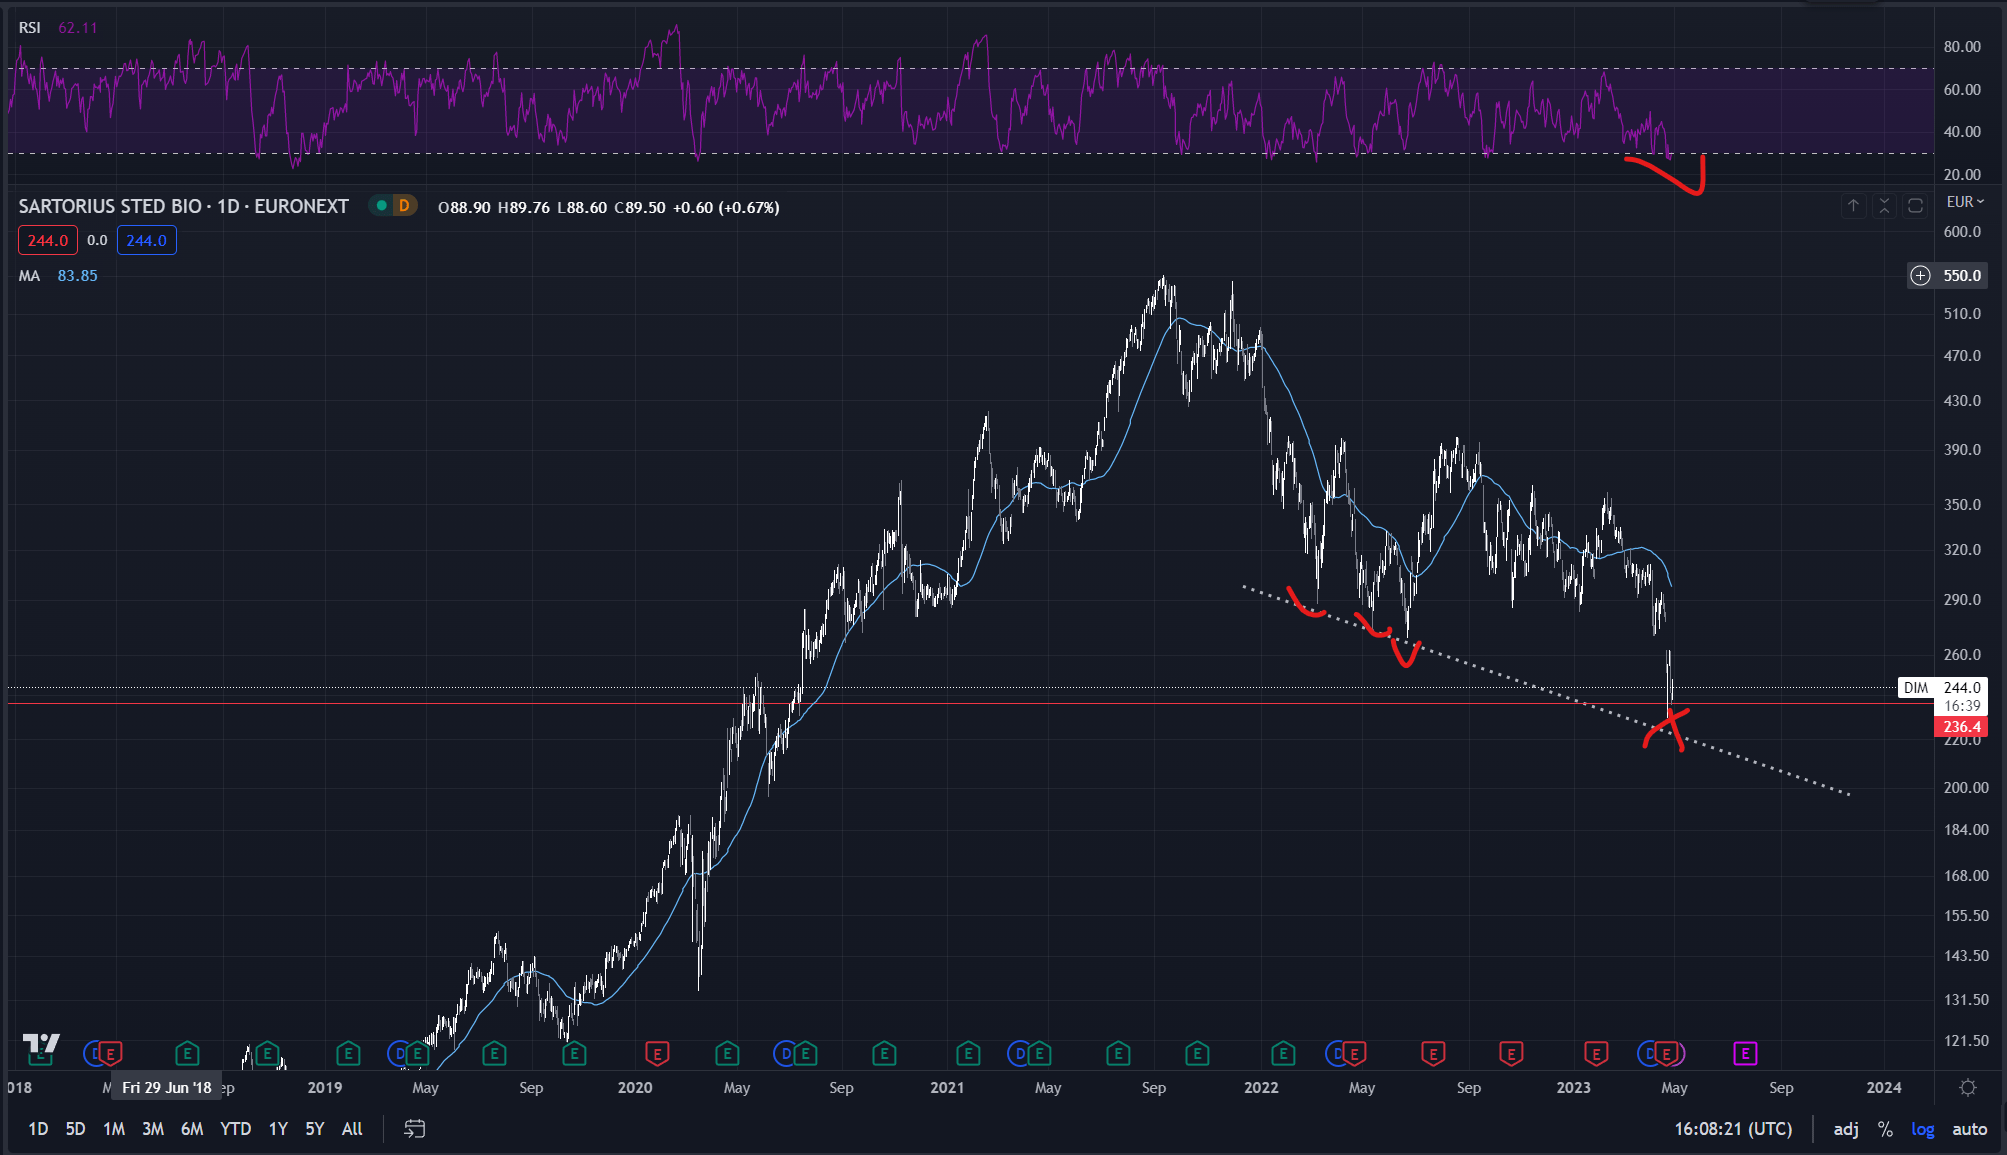Select the 1M time range
Screen dimensions: 2007x1155
point(114,1129)
